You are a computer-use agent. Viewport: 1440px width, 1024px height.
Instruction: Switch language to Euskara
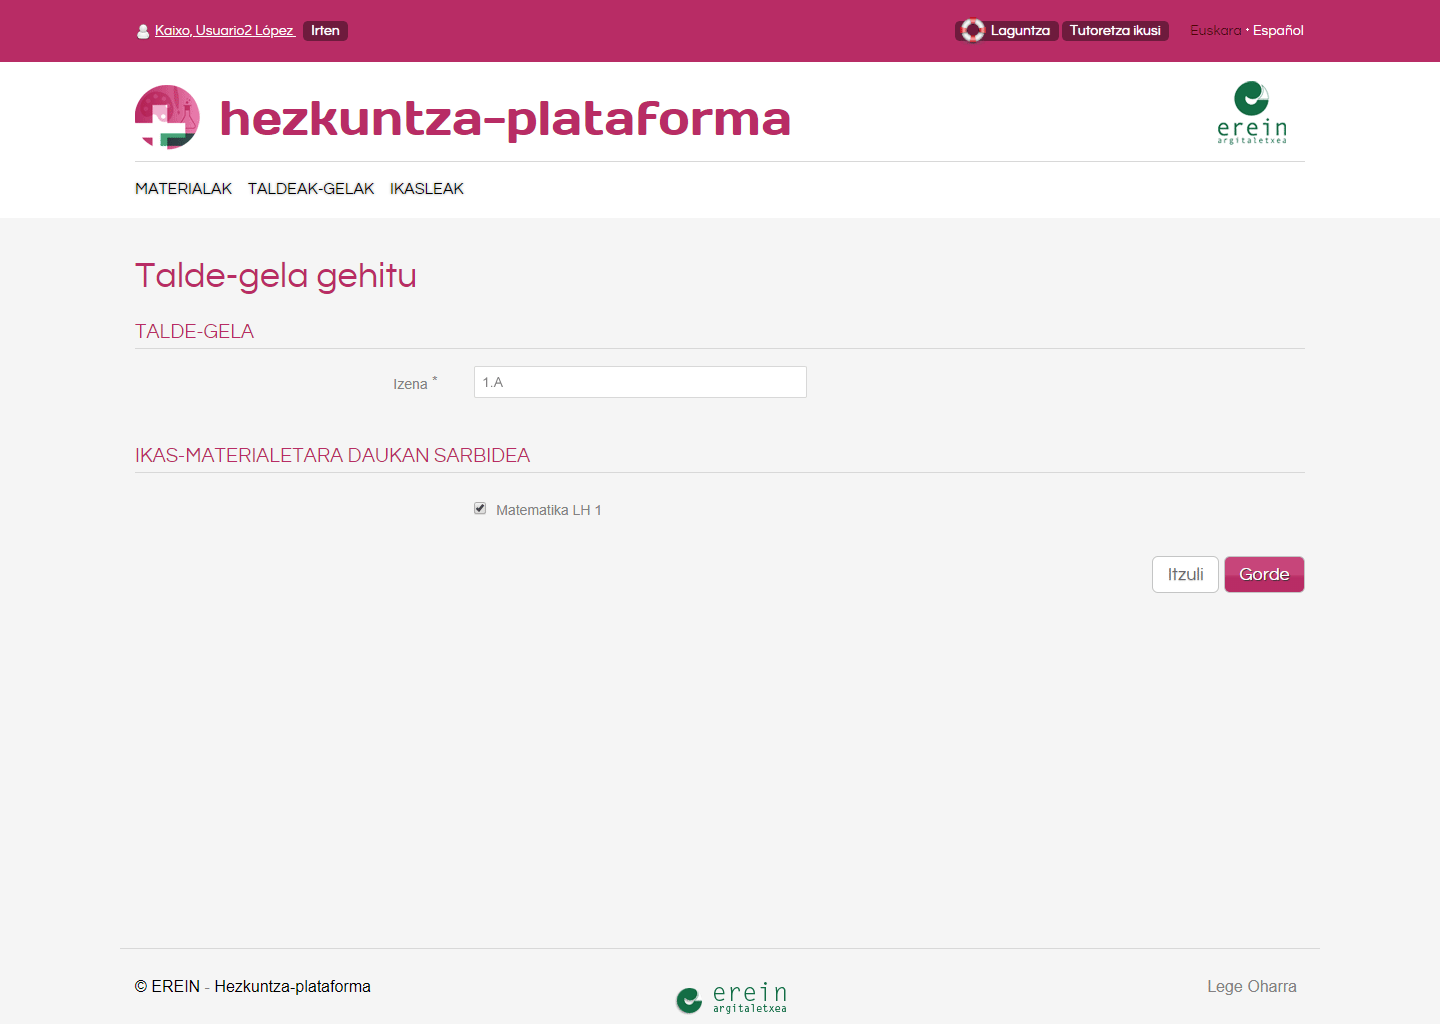tap(1215, 31)
